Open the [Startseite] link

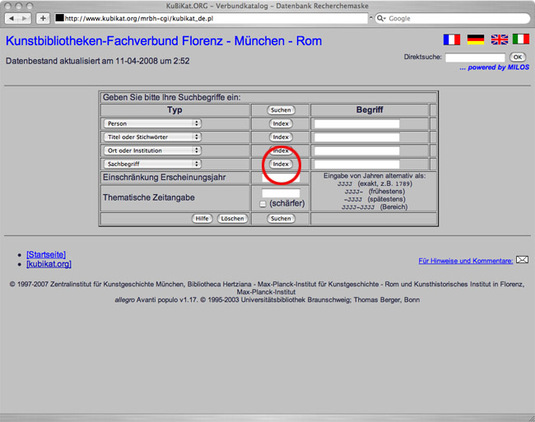pos(46,254)
